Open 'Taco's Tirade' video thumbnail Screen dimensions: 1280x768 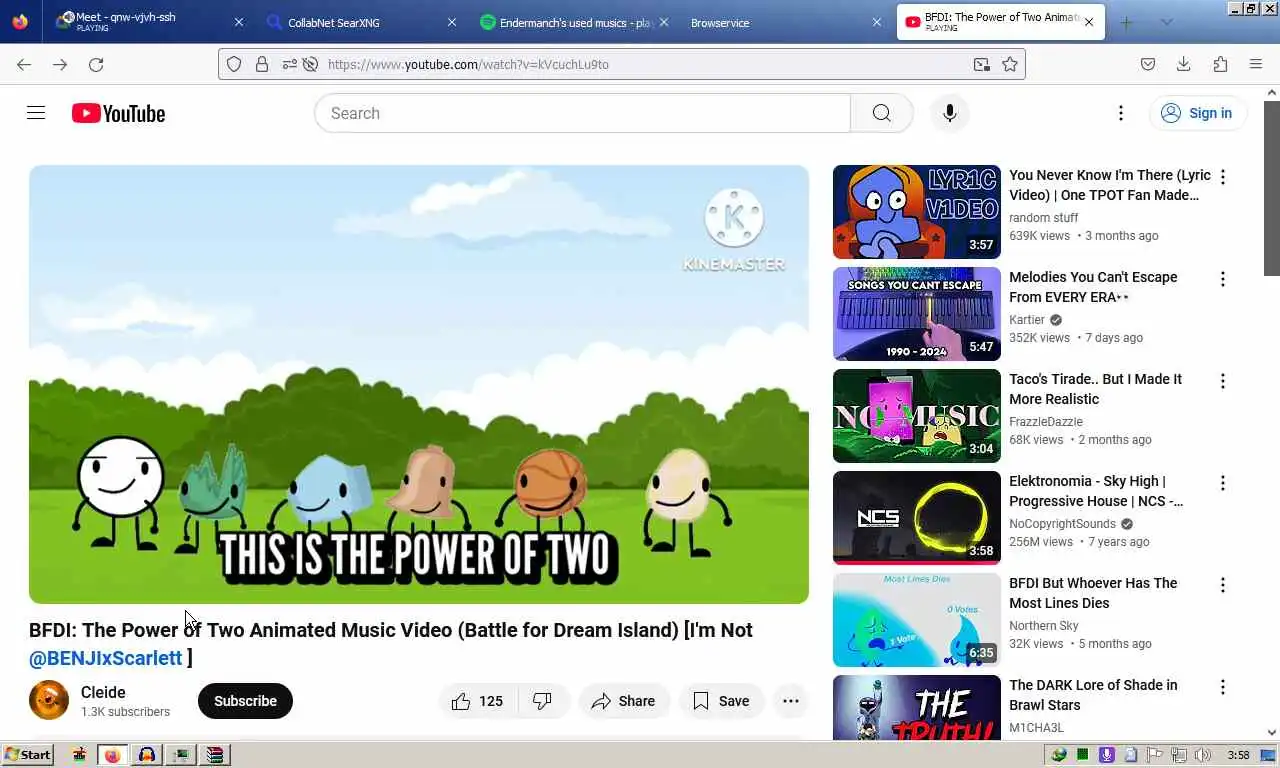pos(916,416)
